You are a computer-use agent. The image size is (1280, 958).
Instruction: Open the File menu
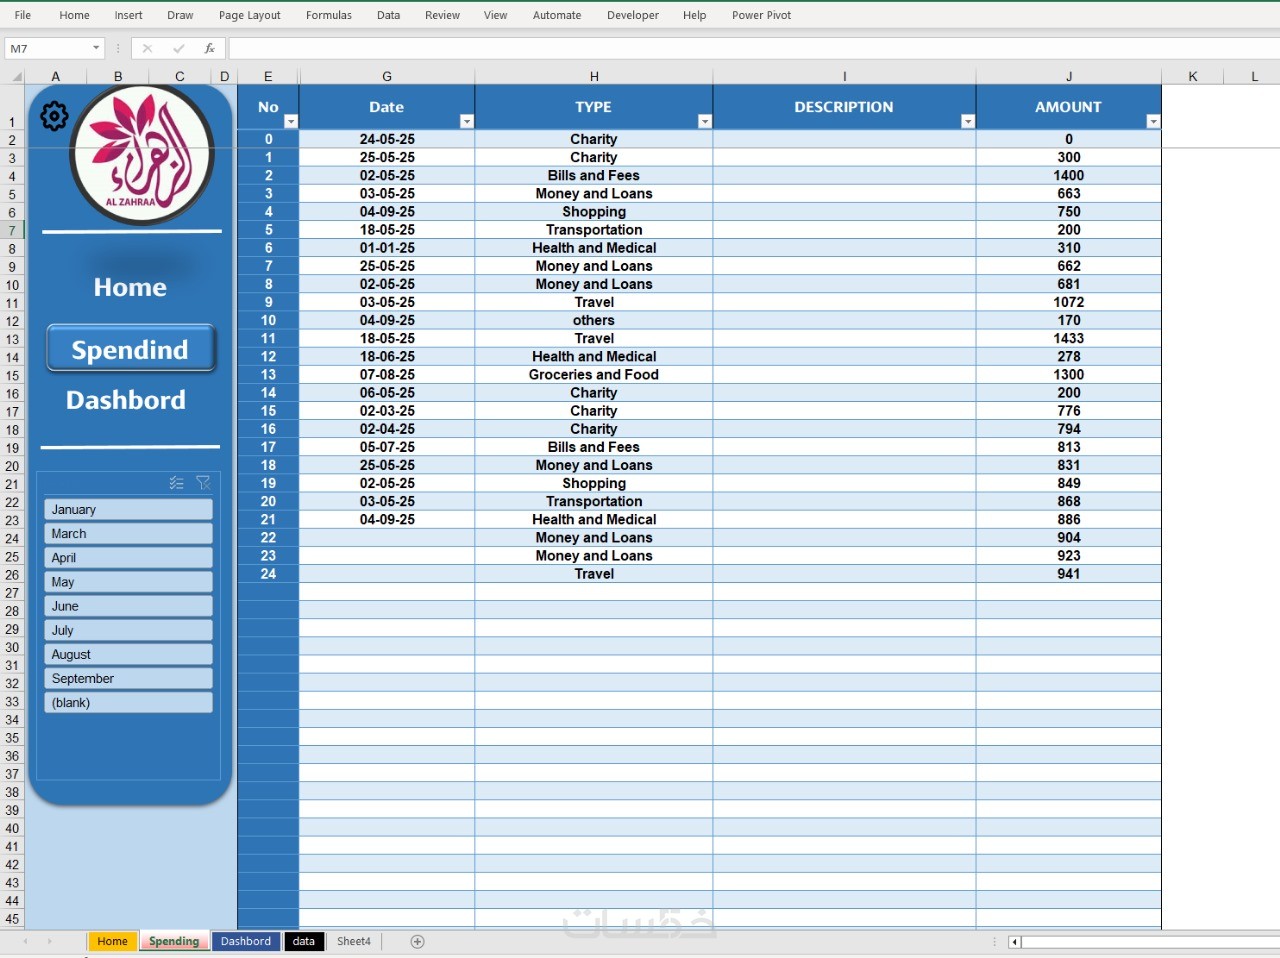(23, 15)
